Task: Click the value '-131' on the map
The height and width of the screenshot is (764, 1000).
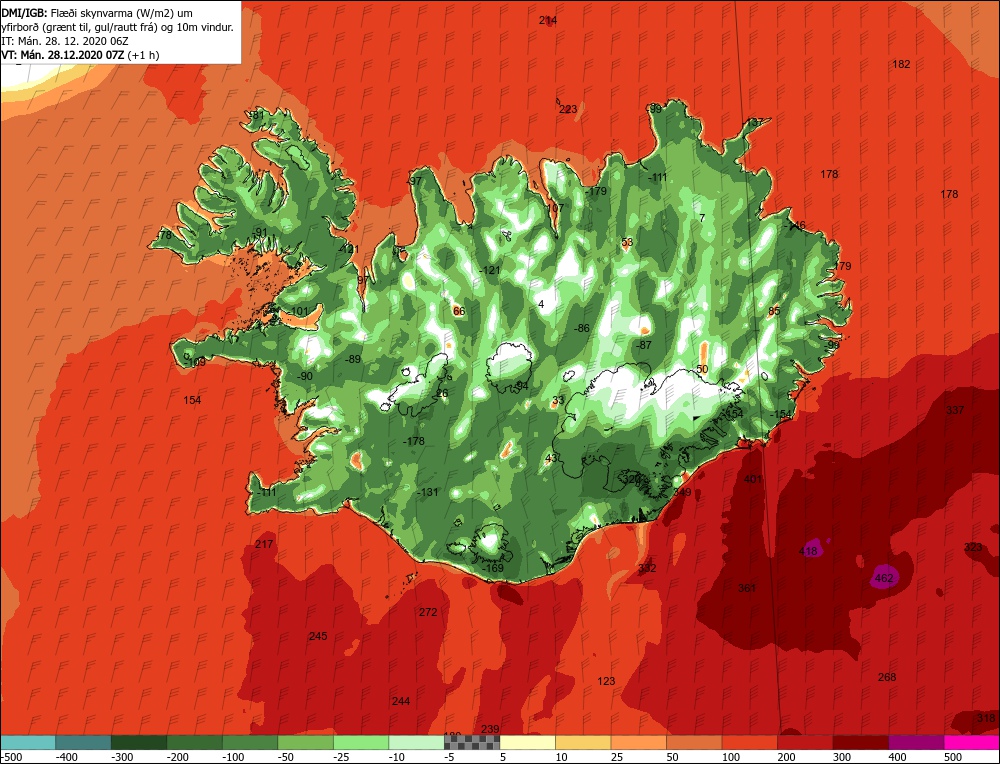Action: click(428, 492)
